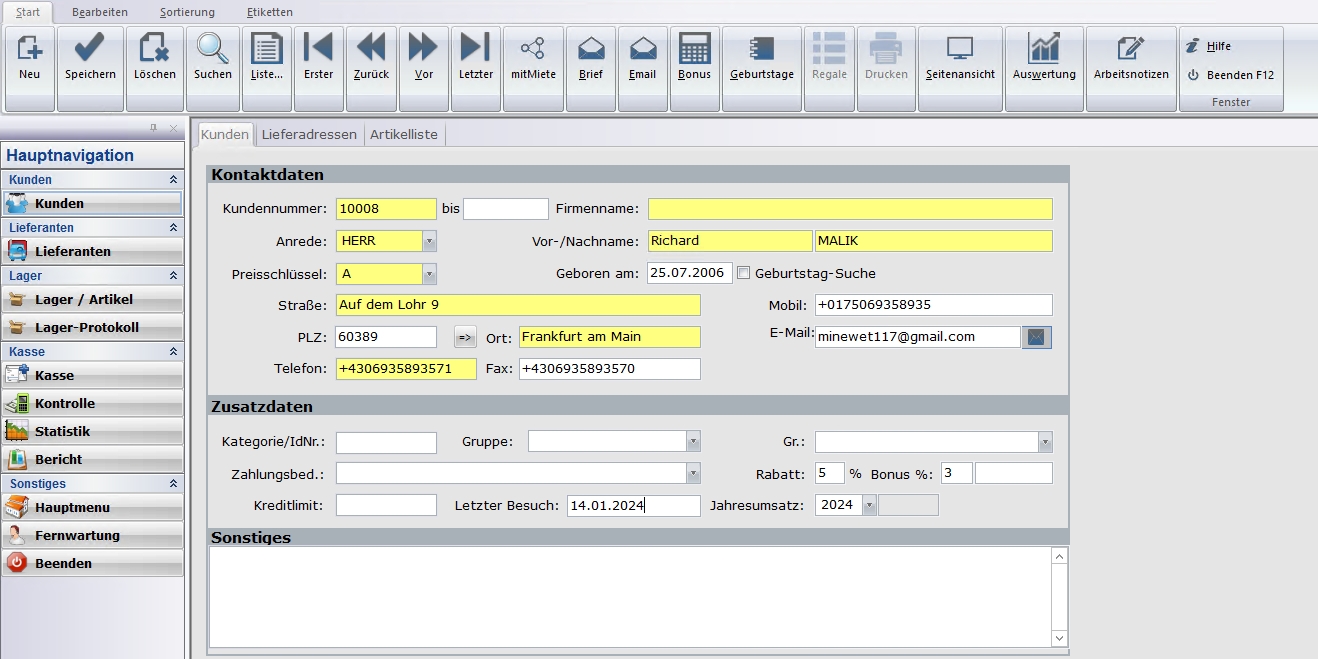Image resolution: width=1318 pixels, height=659 pixels.
Task: Expand the Preisschlüssel dropdown
Action: [x=429, y=273]
